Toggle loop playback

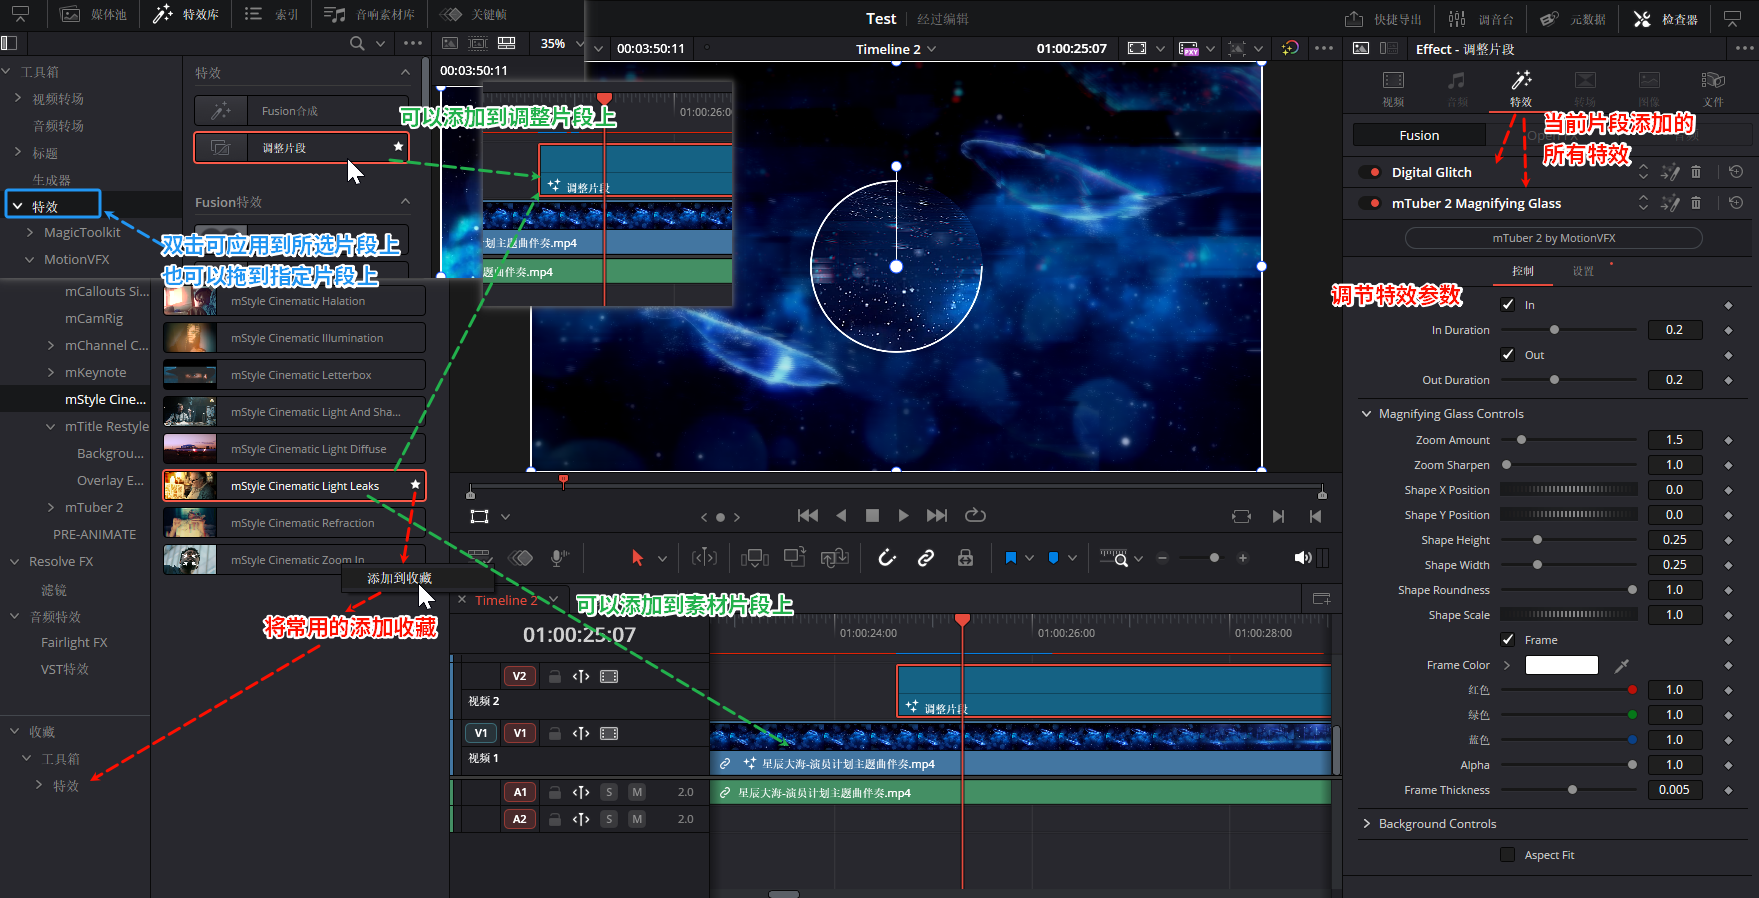click(975, 515)
